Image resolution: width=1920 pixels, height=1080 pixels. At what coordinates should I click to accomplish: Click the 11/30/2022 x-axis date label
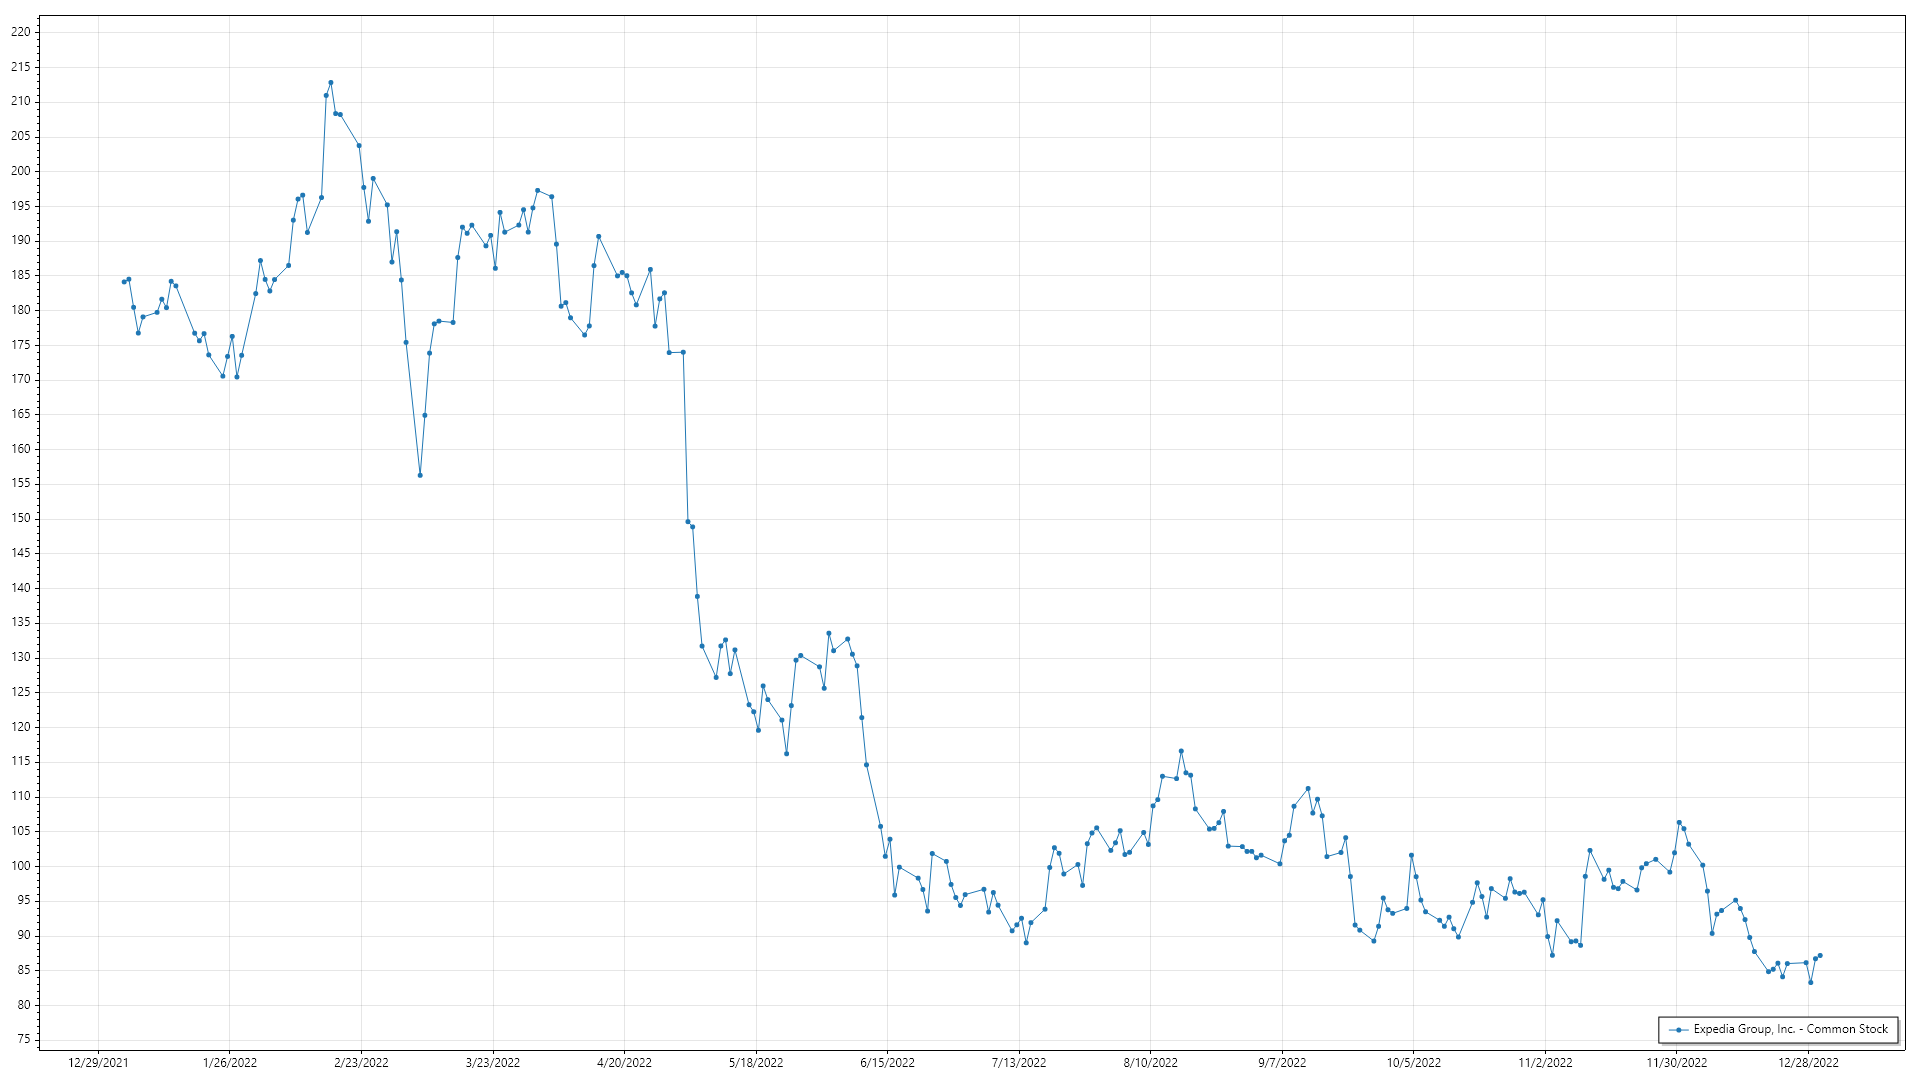click(1677, 1063)
